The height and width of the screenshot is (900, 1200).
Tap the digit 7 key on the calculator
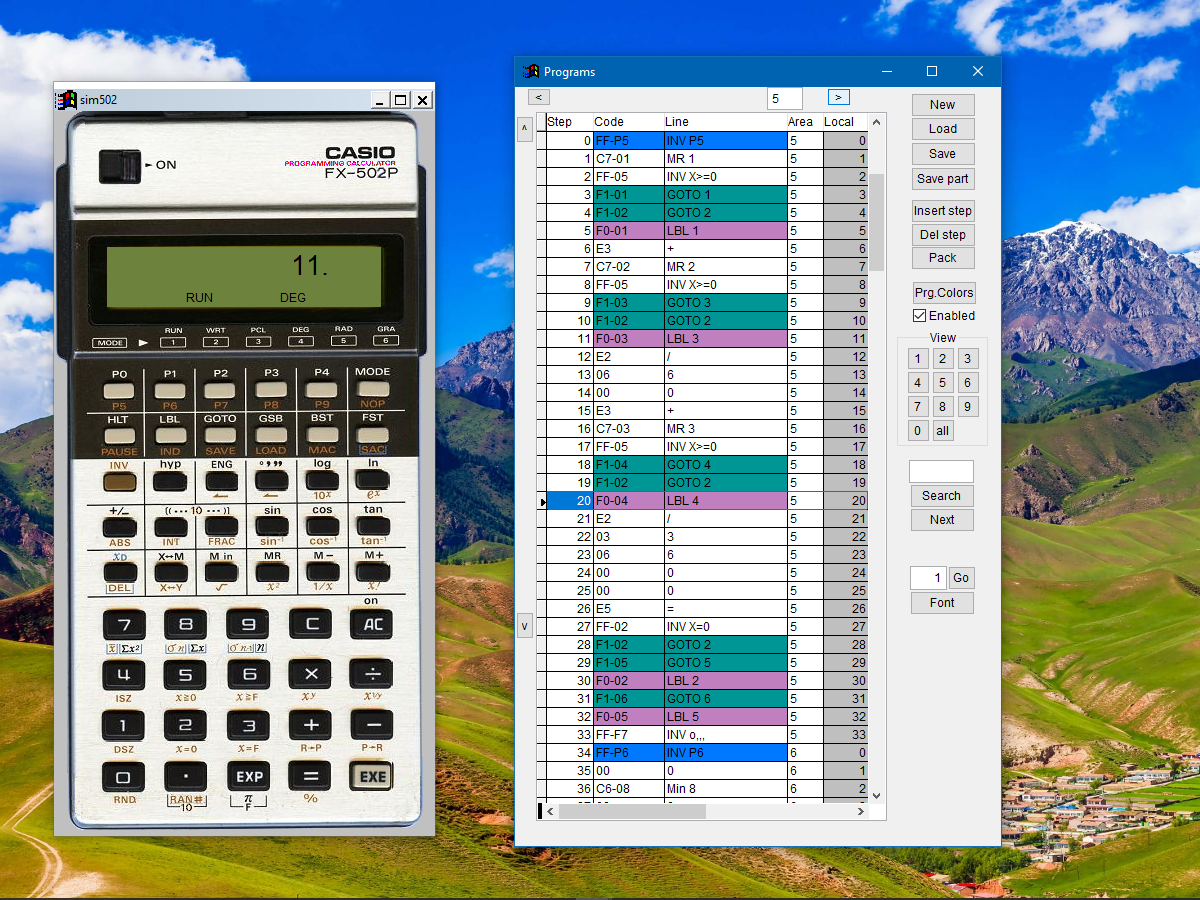coord(124,625)
